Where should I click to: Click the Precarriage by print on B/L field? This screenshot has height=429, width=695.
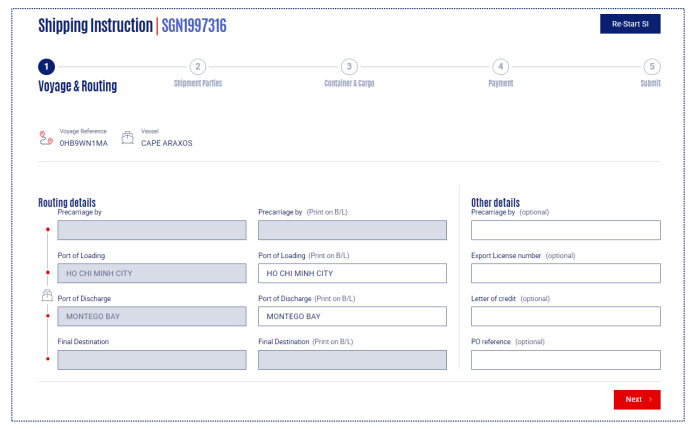(352, 230)
